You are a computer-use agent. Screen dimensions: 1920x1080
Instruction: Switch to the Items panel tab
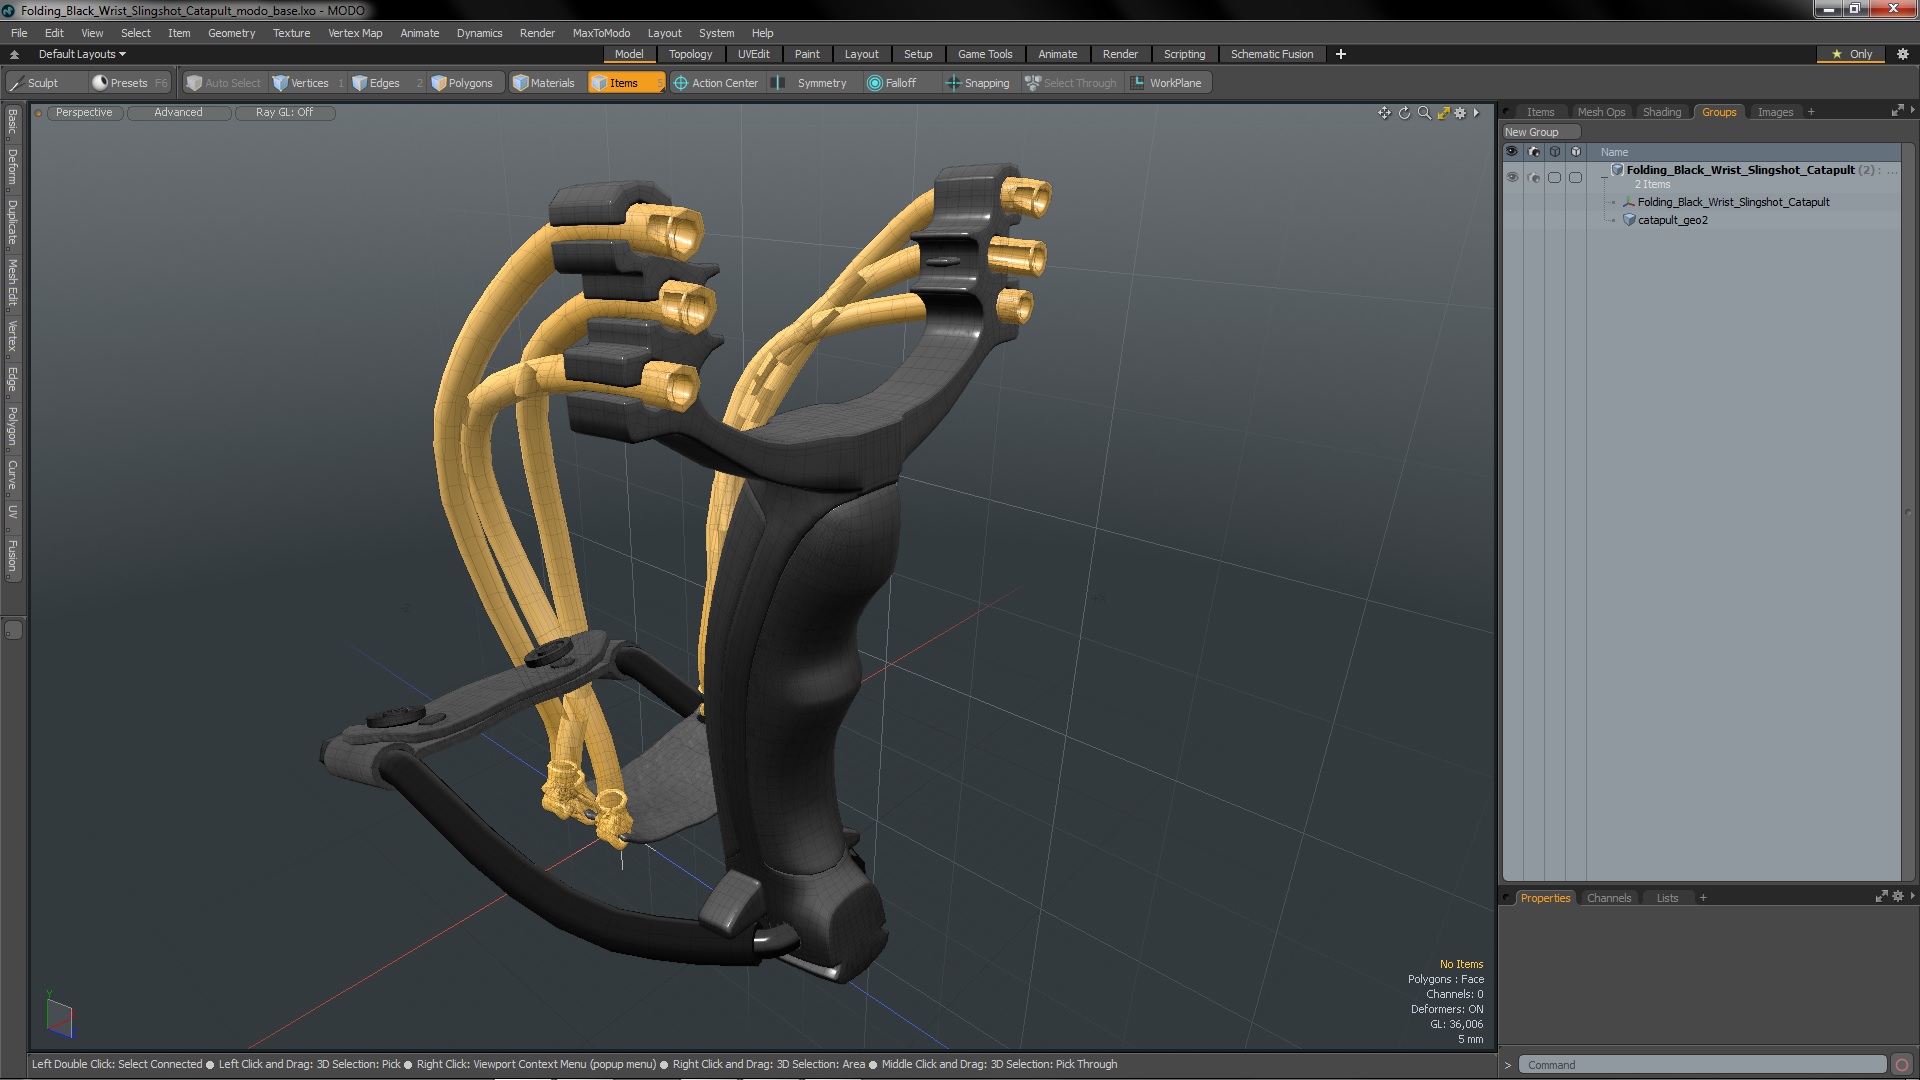[1540, 112]
